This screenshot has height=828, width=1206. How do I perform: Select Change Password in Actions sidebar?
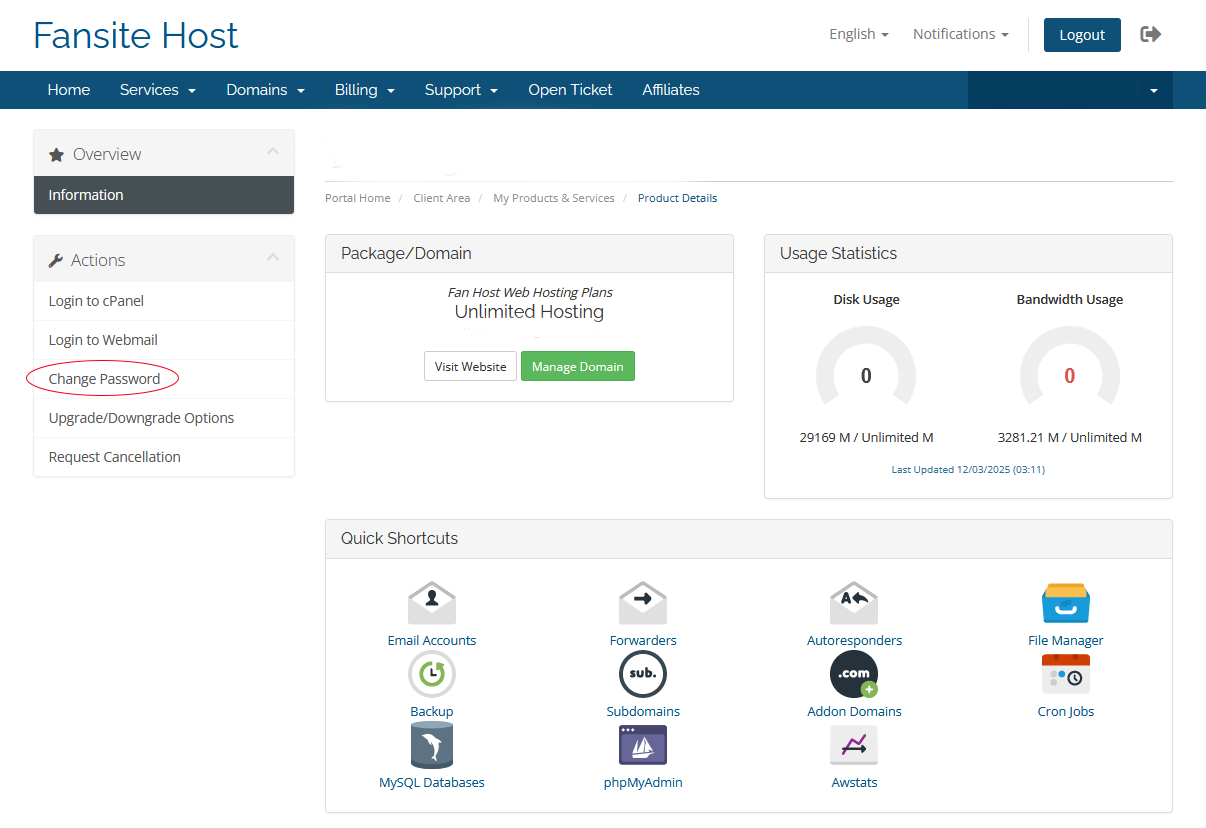click(104, 379)
